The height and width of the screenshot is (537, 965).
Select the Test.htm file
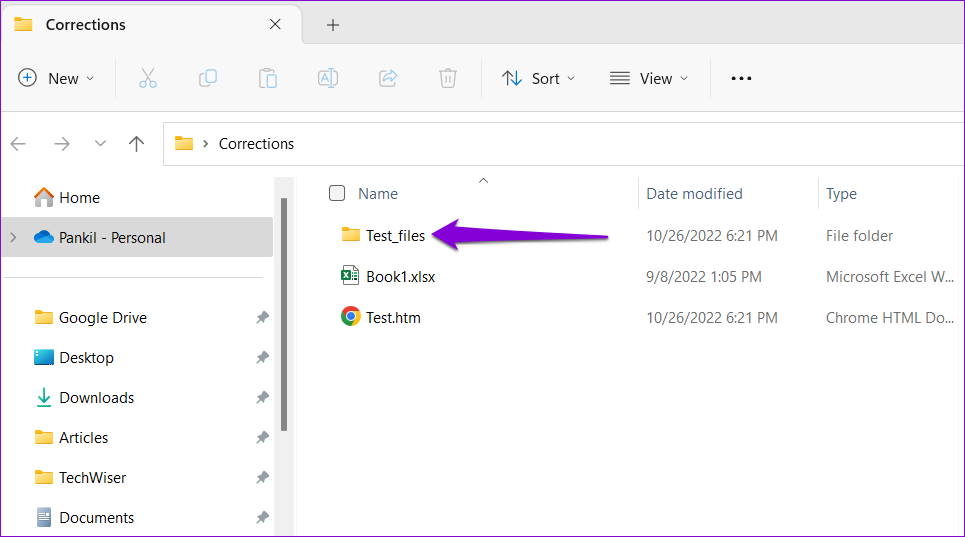tap(393, 318)
